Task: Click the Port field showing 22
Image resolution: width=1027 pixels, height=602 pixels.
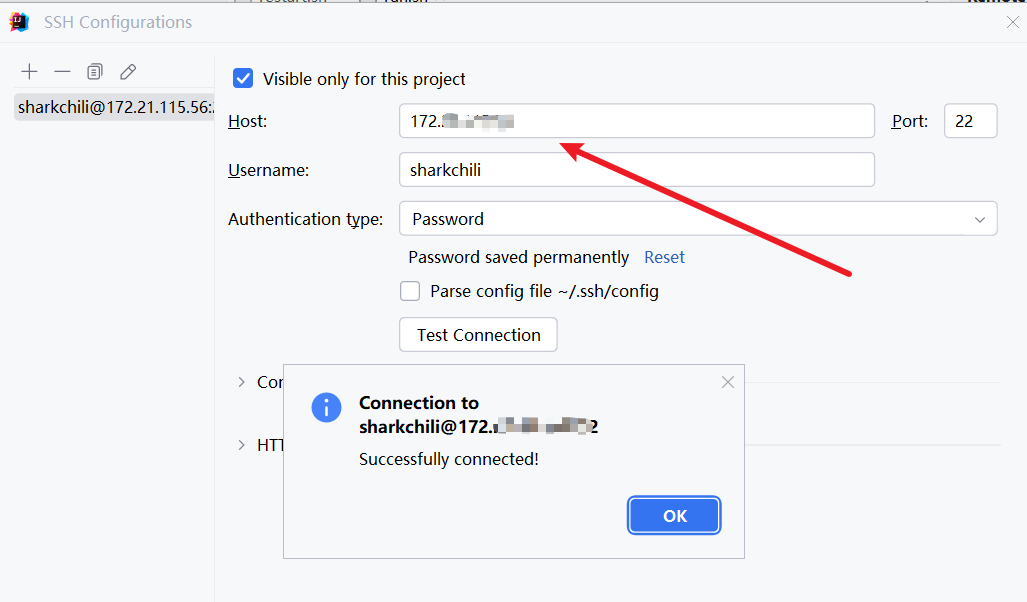Action: tap(971, 121)
